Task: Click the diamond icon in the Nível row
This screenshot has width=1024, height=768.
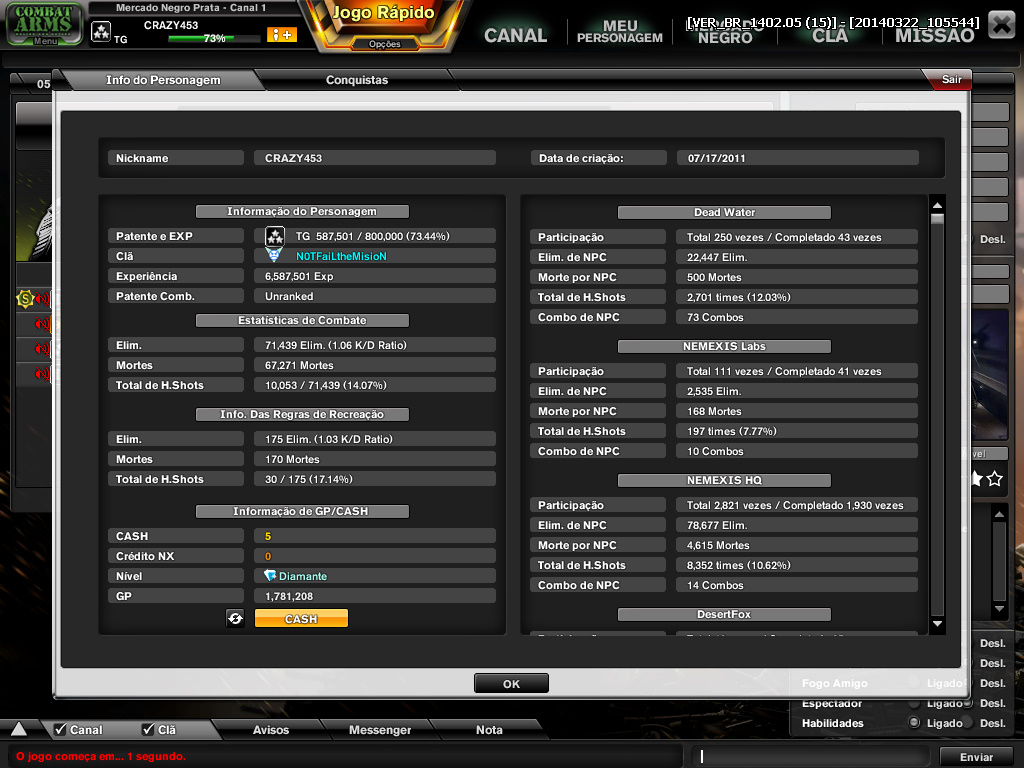Action: tap(270, 575)
